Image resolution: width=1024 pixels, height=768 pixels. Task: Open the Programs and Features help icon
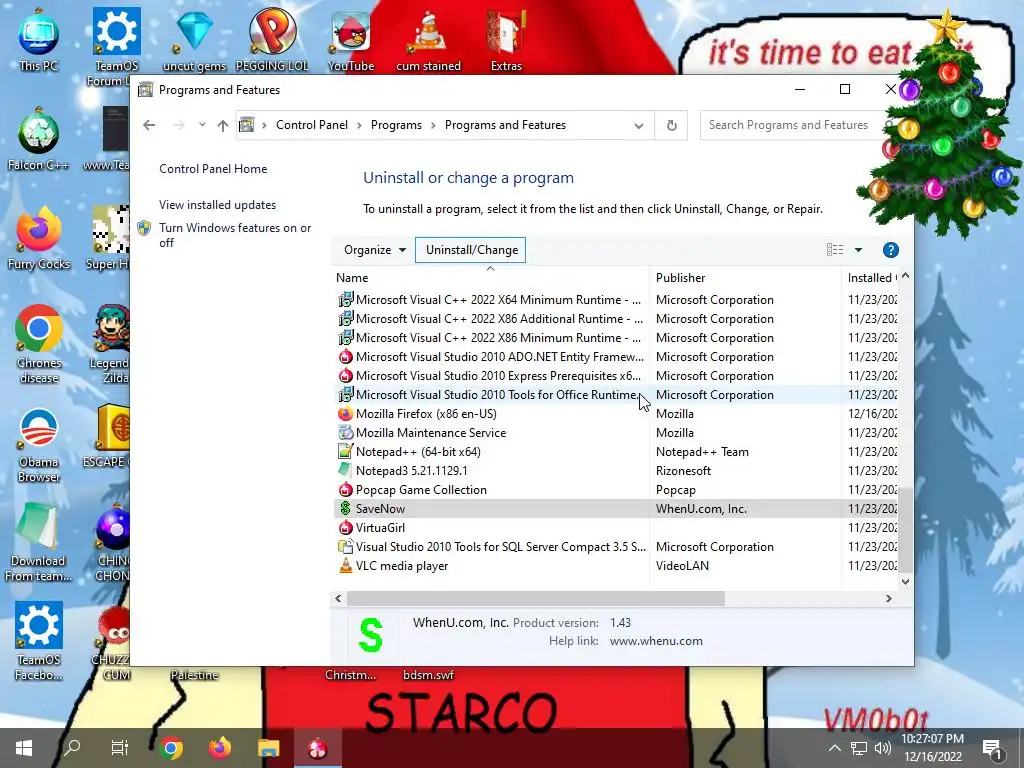(x=890, y=250)
